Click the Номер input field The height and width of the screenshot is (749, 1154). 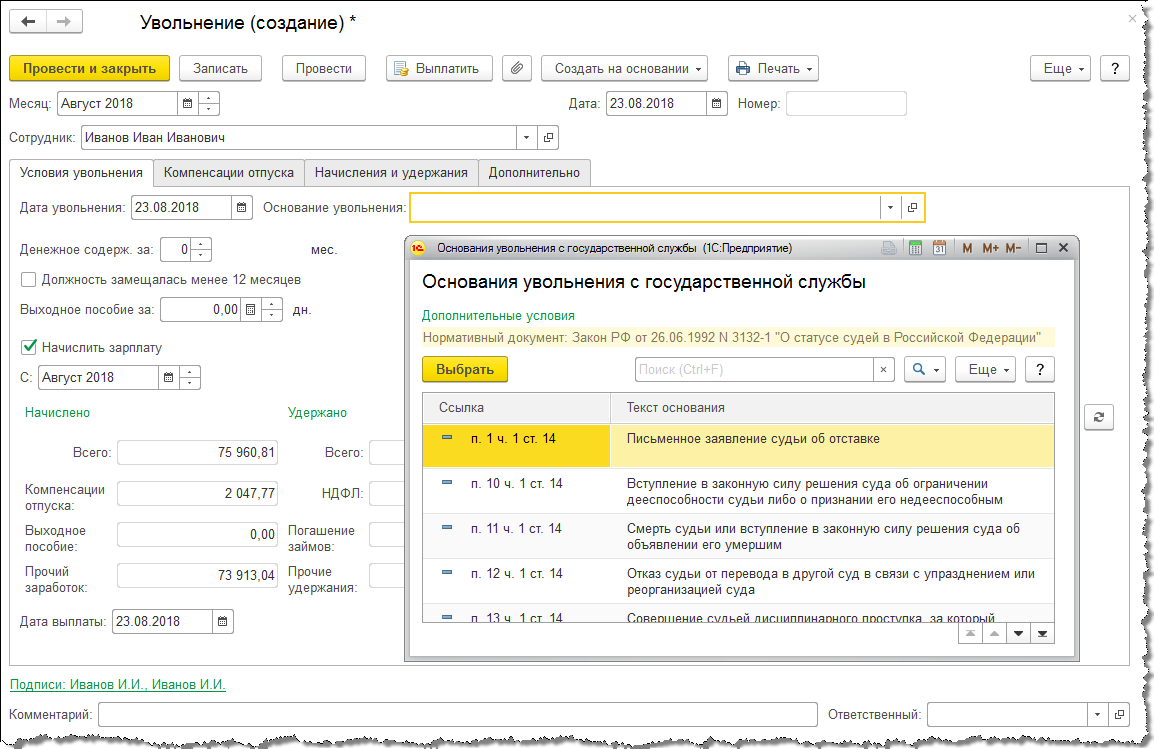[846, 104]
